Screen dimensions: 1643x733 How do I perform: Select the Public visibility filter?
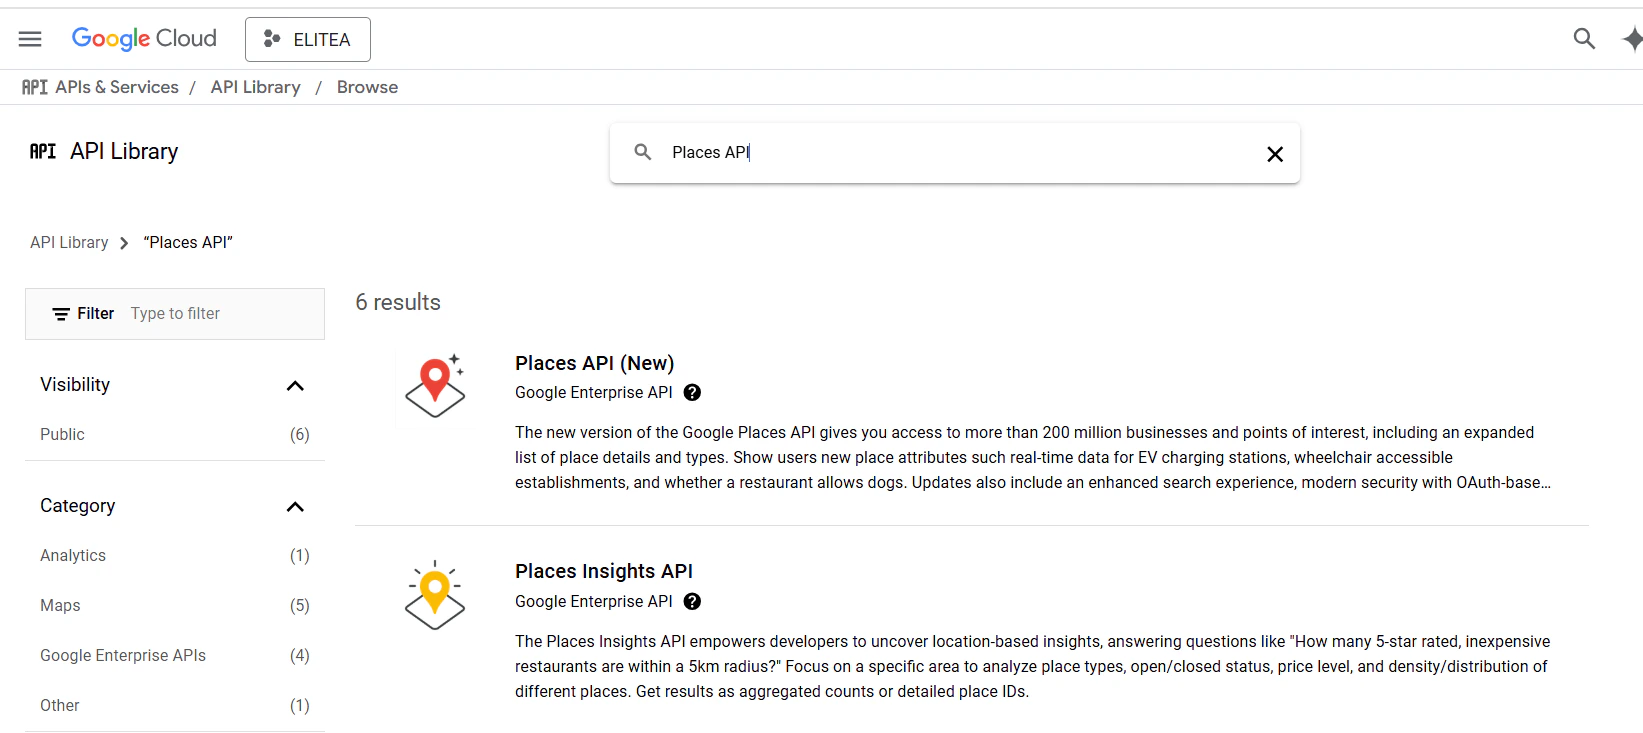pos(62,434)
